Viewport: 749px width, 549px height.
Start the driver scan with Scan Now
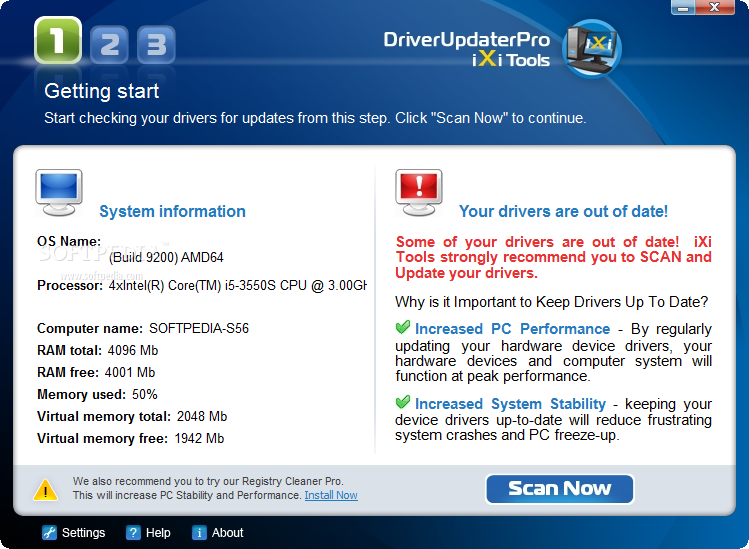[559, 489]
